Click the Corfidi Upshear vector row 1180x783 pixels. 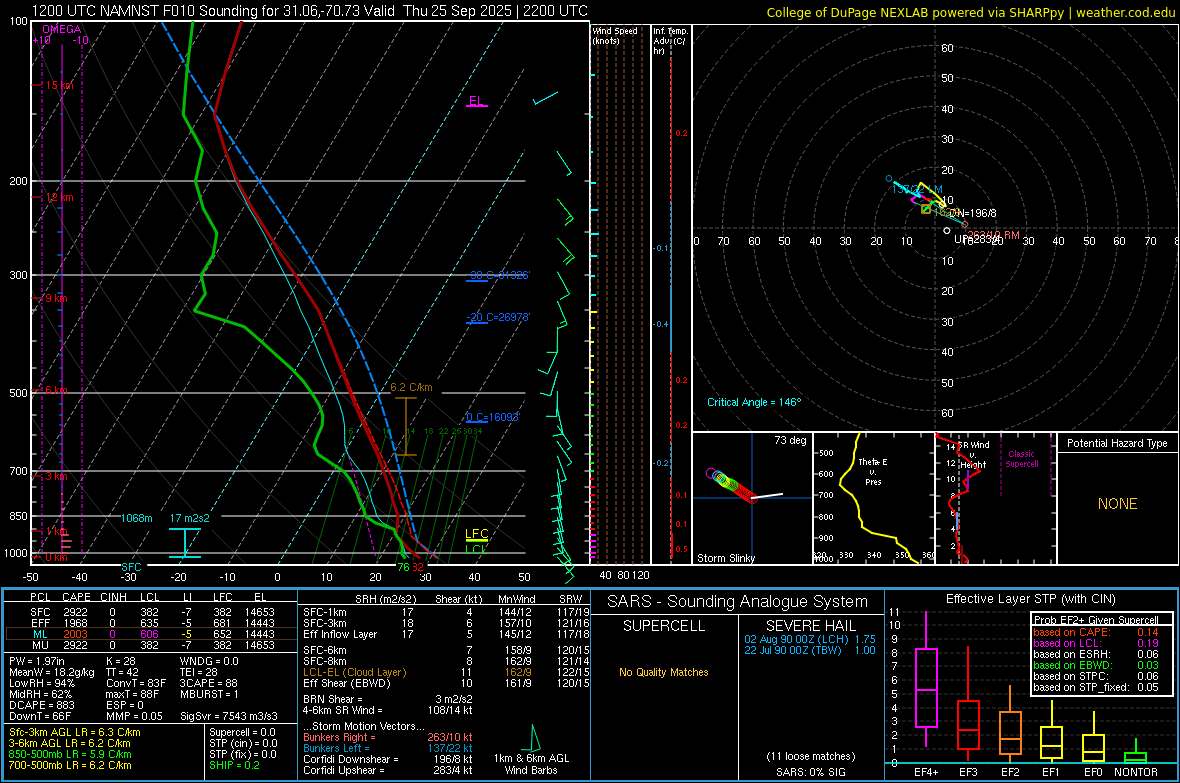pos(387,770)
